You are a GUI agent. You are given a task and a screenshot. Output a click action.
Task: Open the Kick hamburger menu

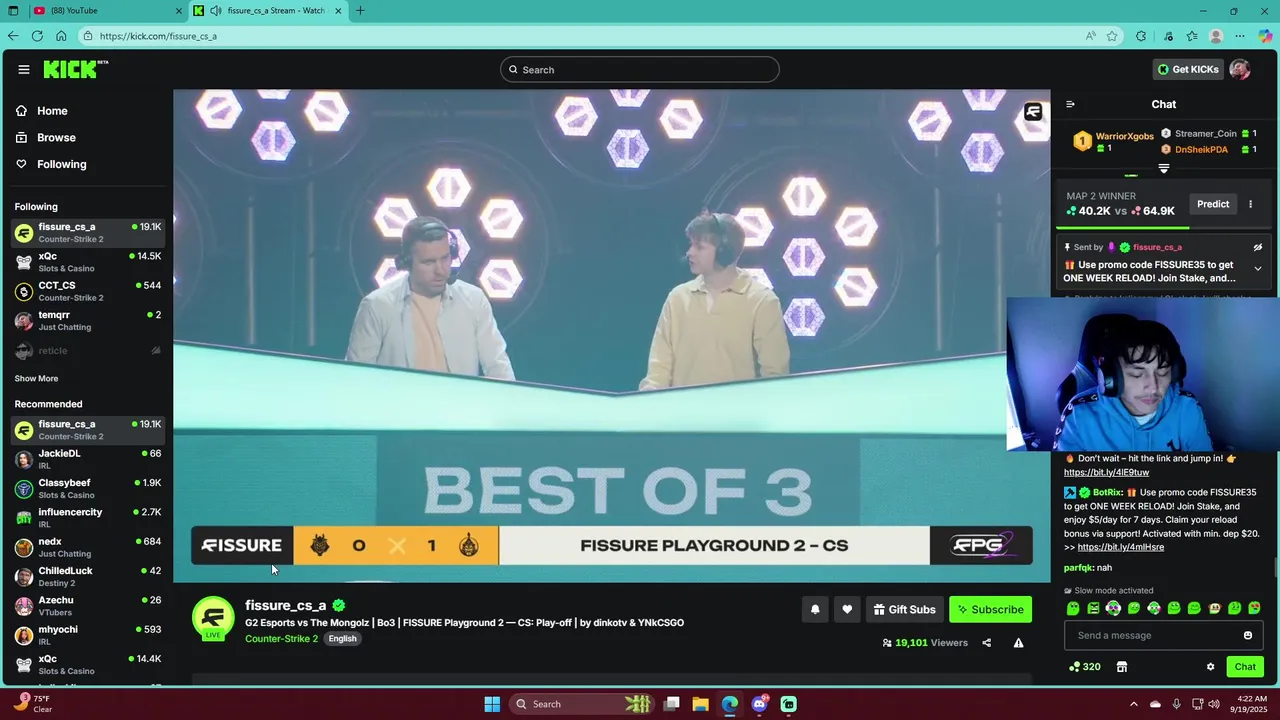click(23, 69)
